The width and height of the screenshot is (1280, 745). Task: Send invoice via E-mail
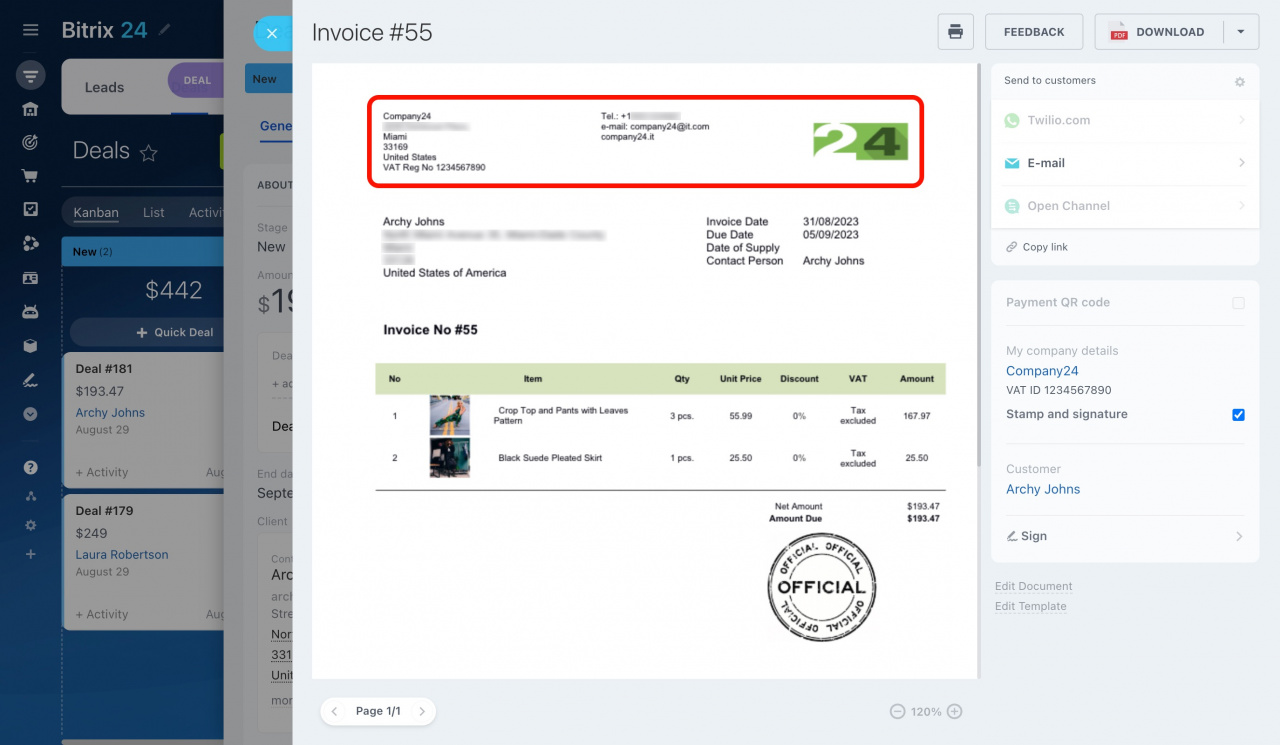[1125, 163]
